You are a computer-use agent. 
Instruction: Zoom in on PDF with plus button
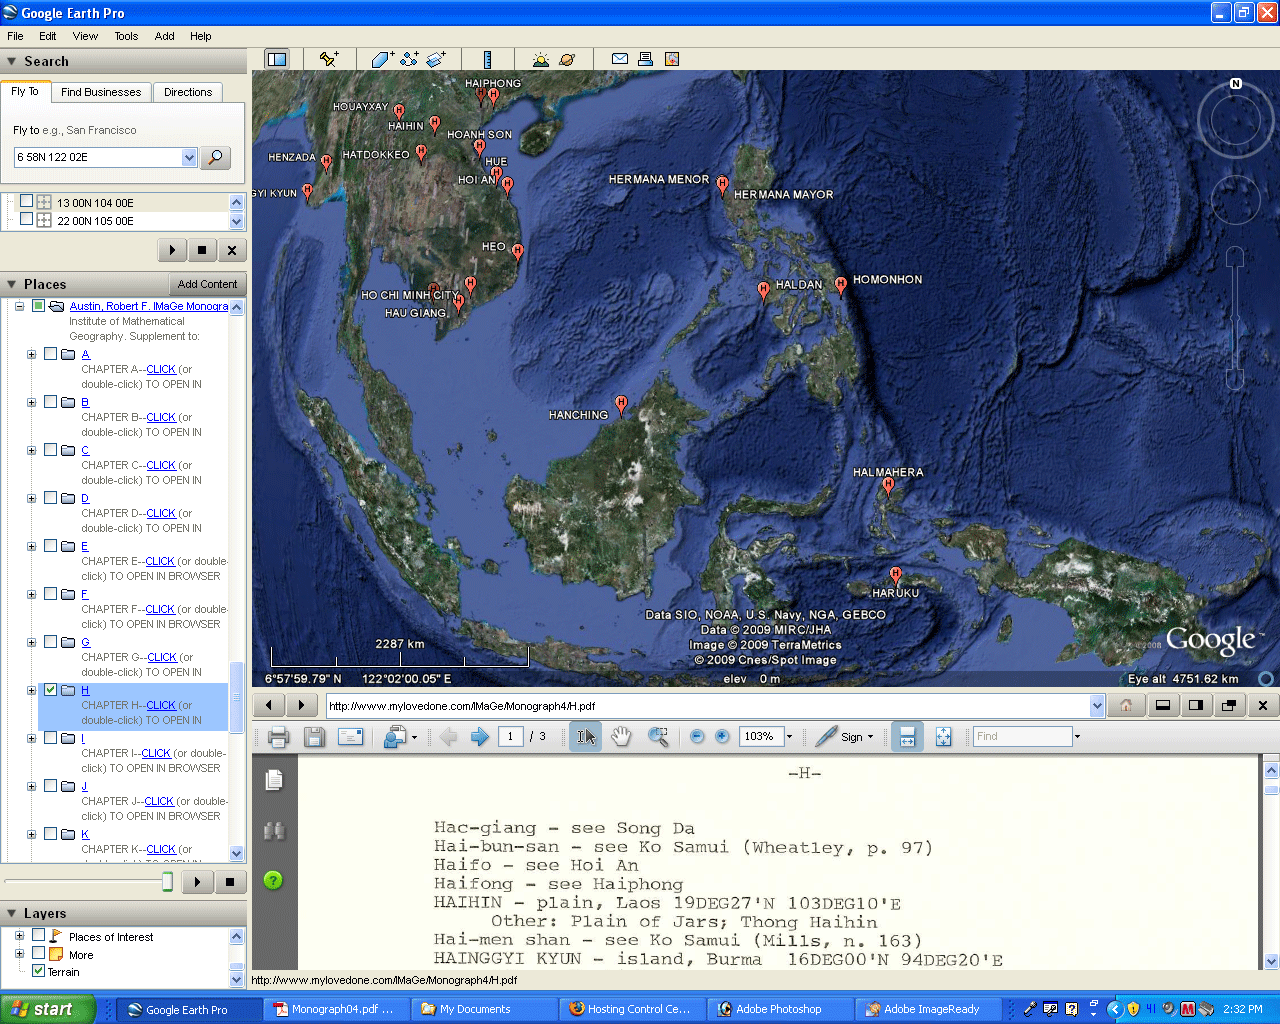pos(722,737)
